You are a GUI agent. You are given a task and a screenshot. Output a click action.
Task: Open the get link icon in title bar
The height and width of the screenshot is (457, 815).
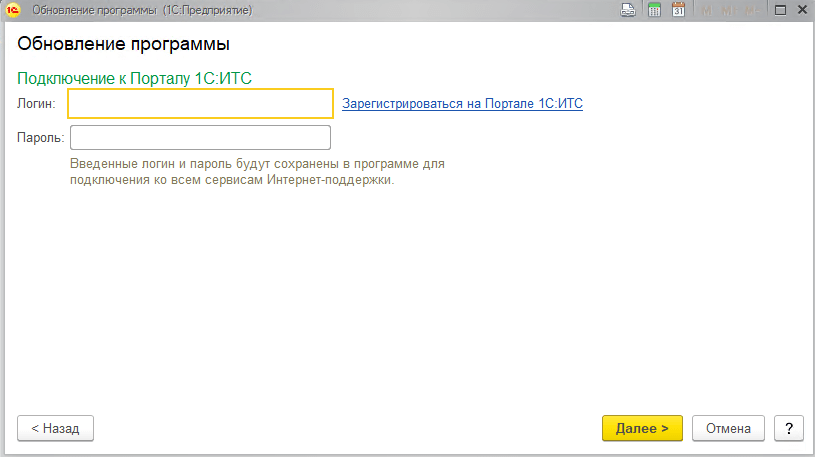628,10
